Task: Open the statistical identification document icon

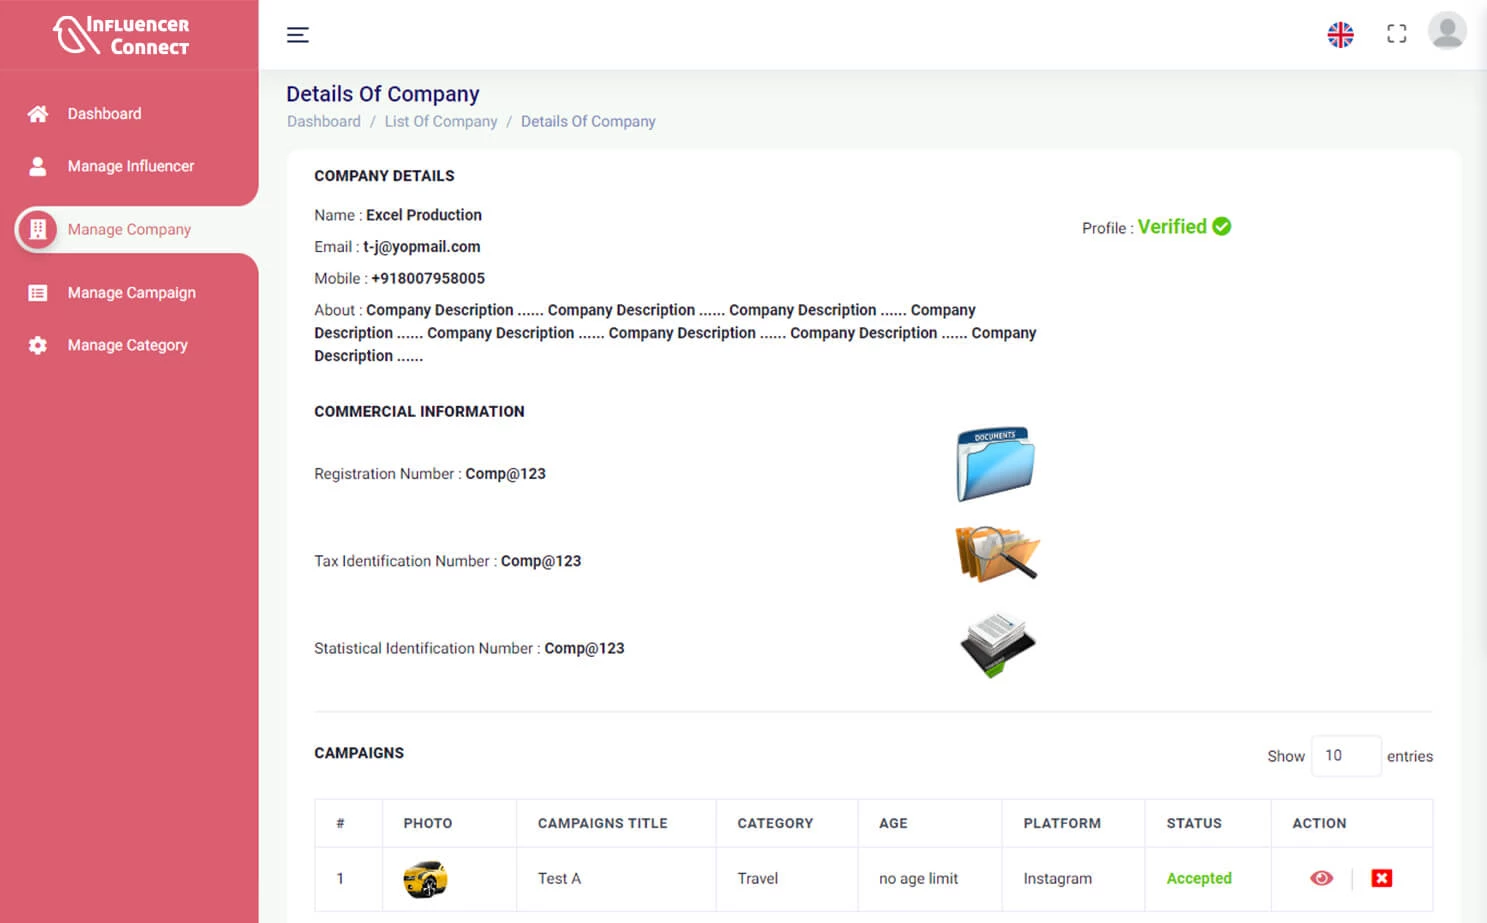Action: click(x=997, y=645)
